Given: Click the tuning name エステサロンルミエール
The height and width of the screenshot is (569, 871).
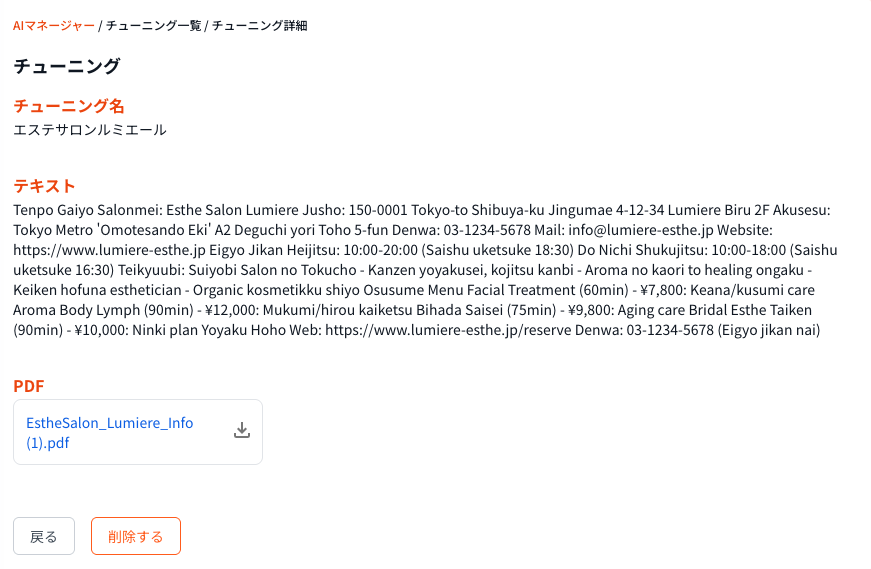Looking at the screenshot, I should click(x=90, y=130).
